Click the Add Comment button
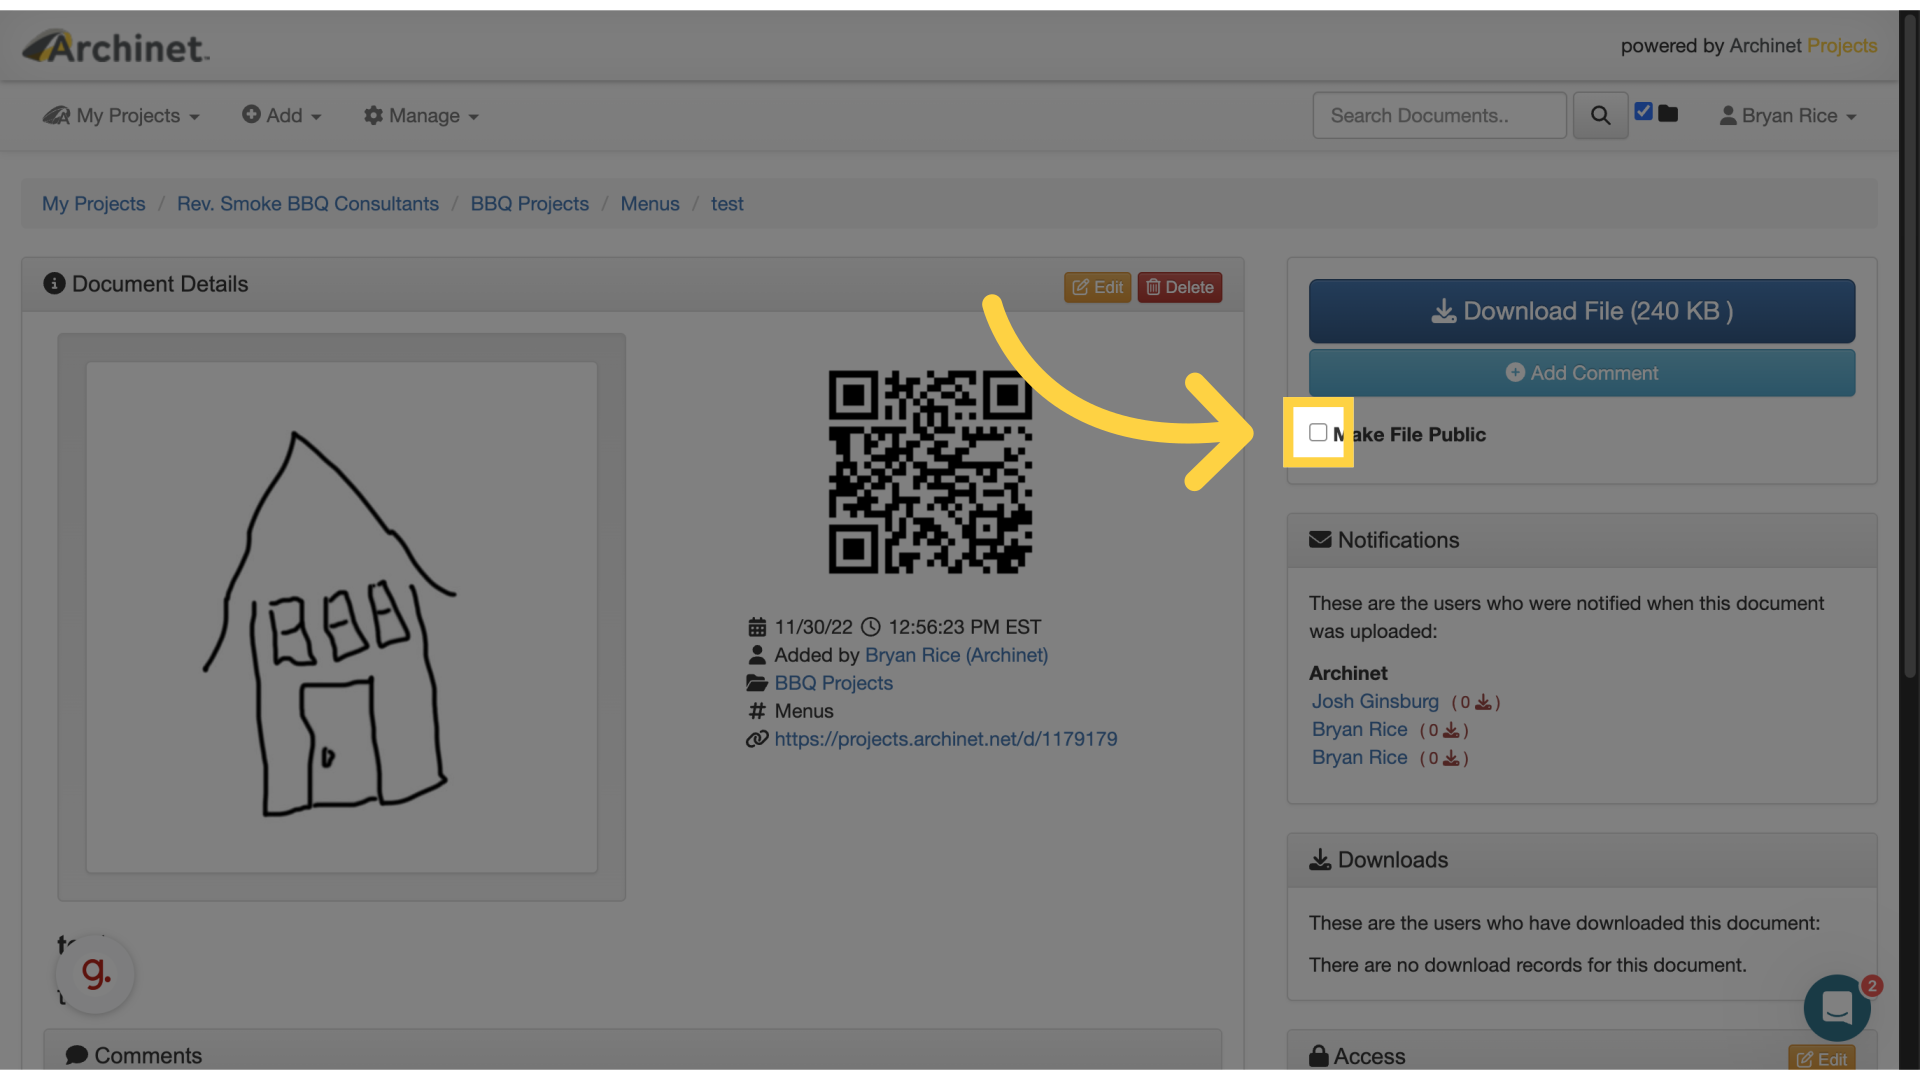 point(1581,373)
